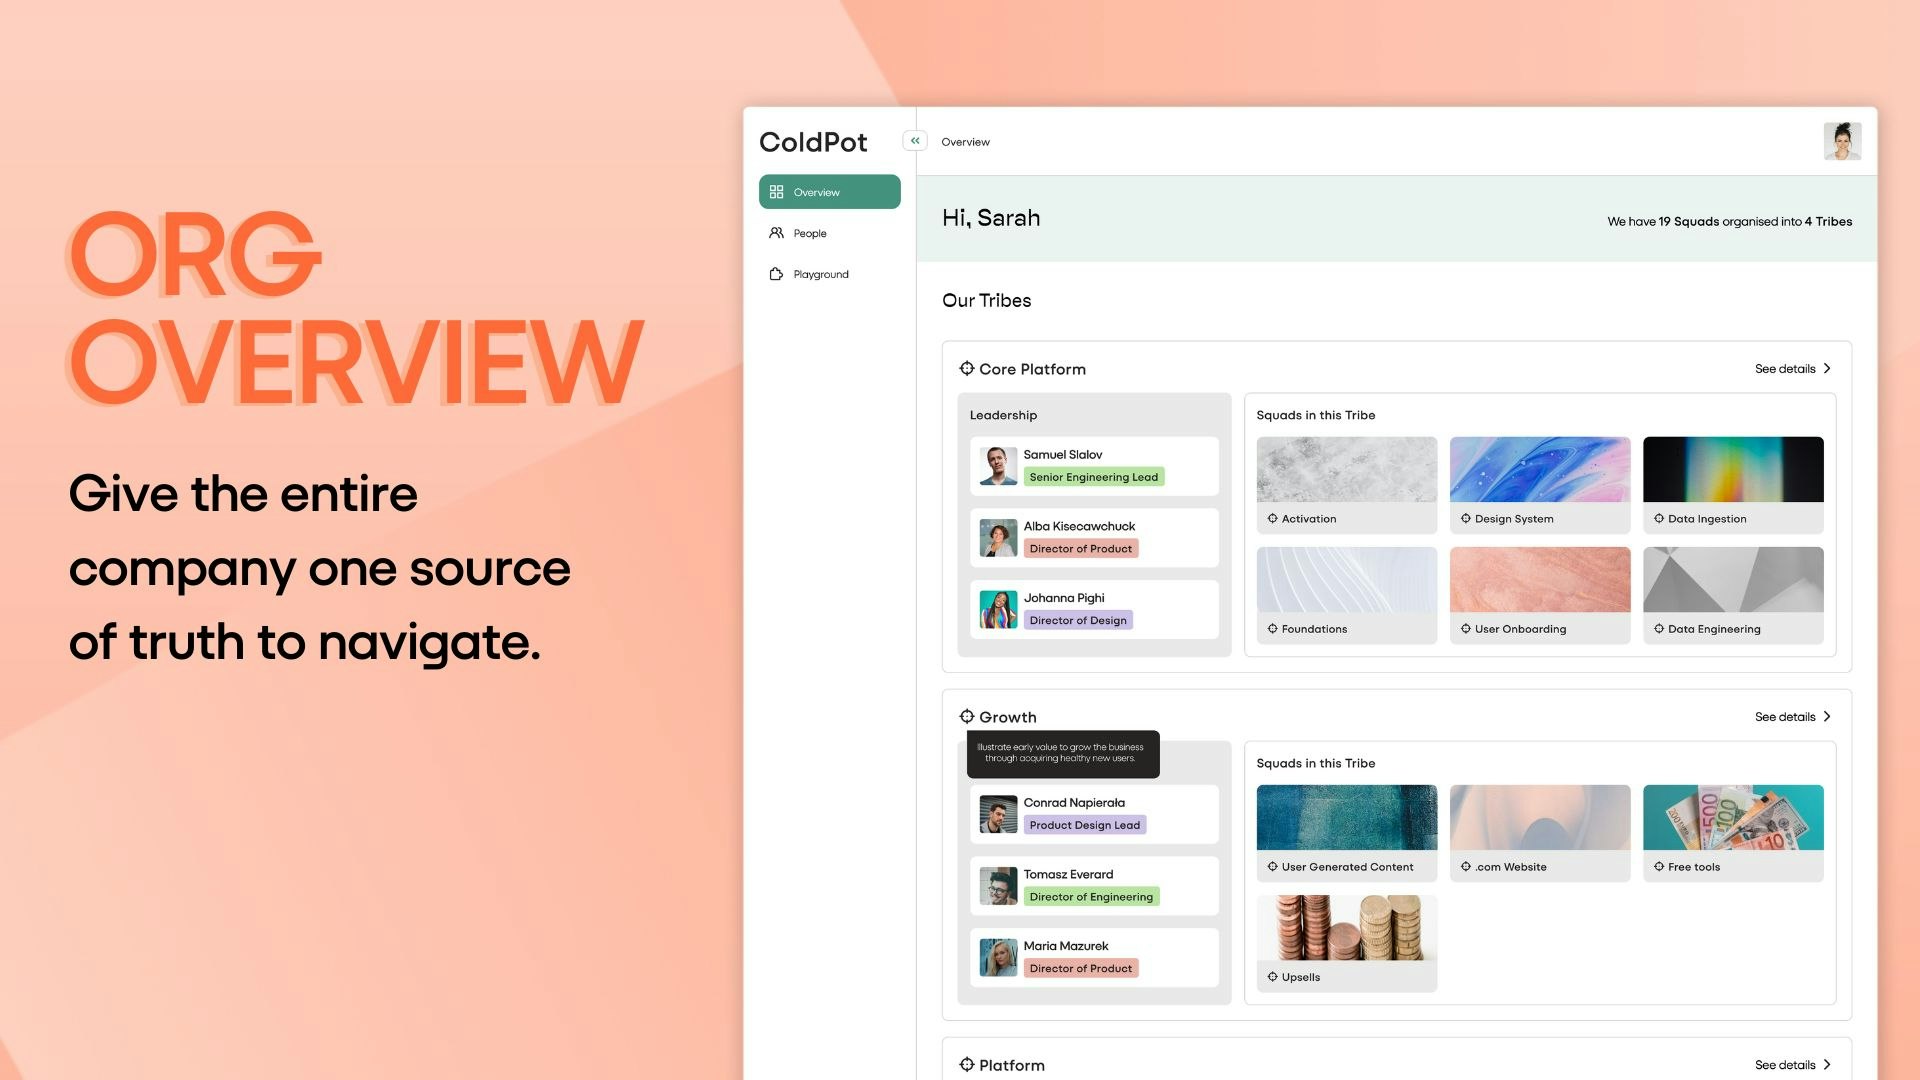
Task: Select the Overview menu item
Action: [x=829, y=192]
